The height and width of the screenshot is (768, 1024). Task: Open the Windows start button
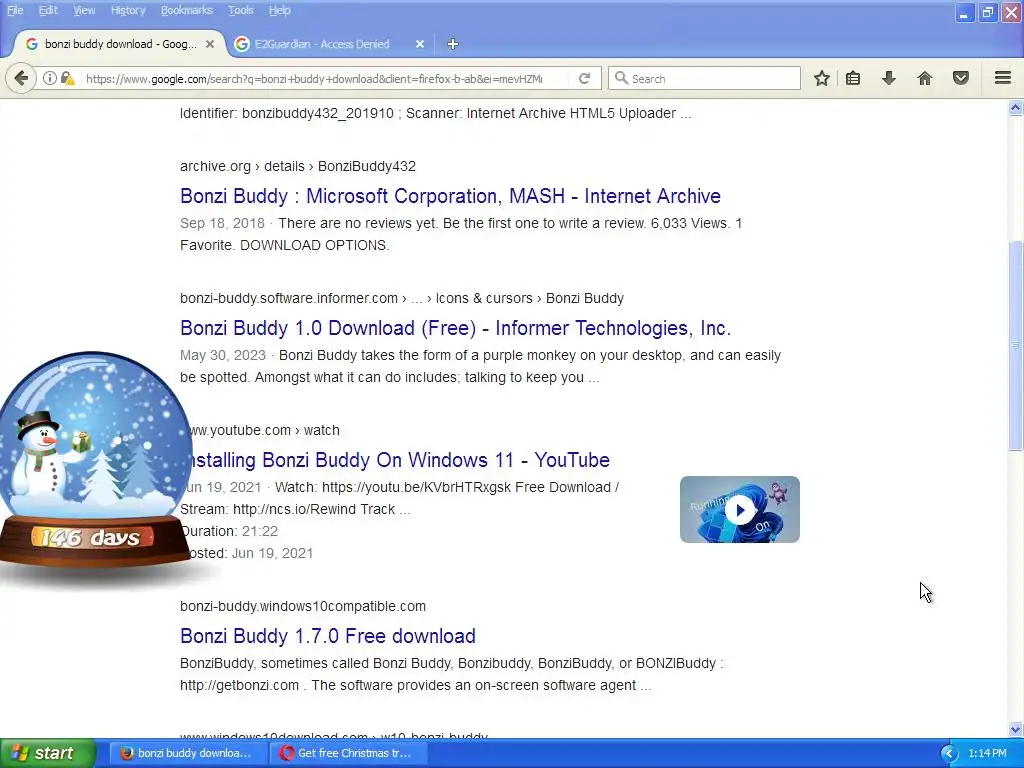[x=47, y=753]
